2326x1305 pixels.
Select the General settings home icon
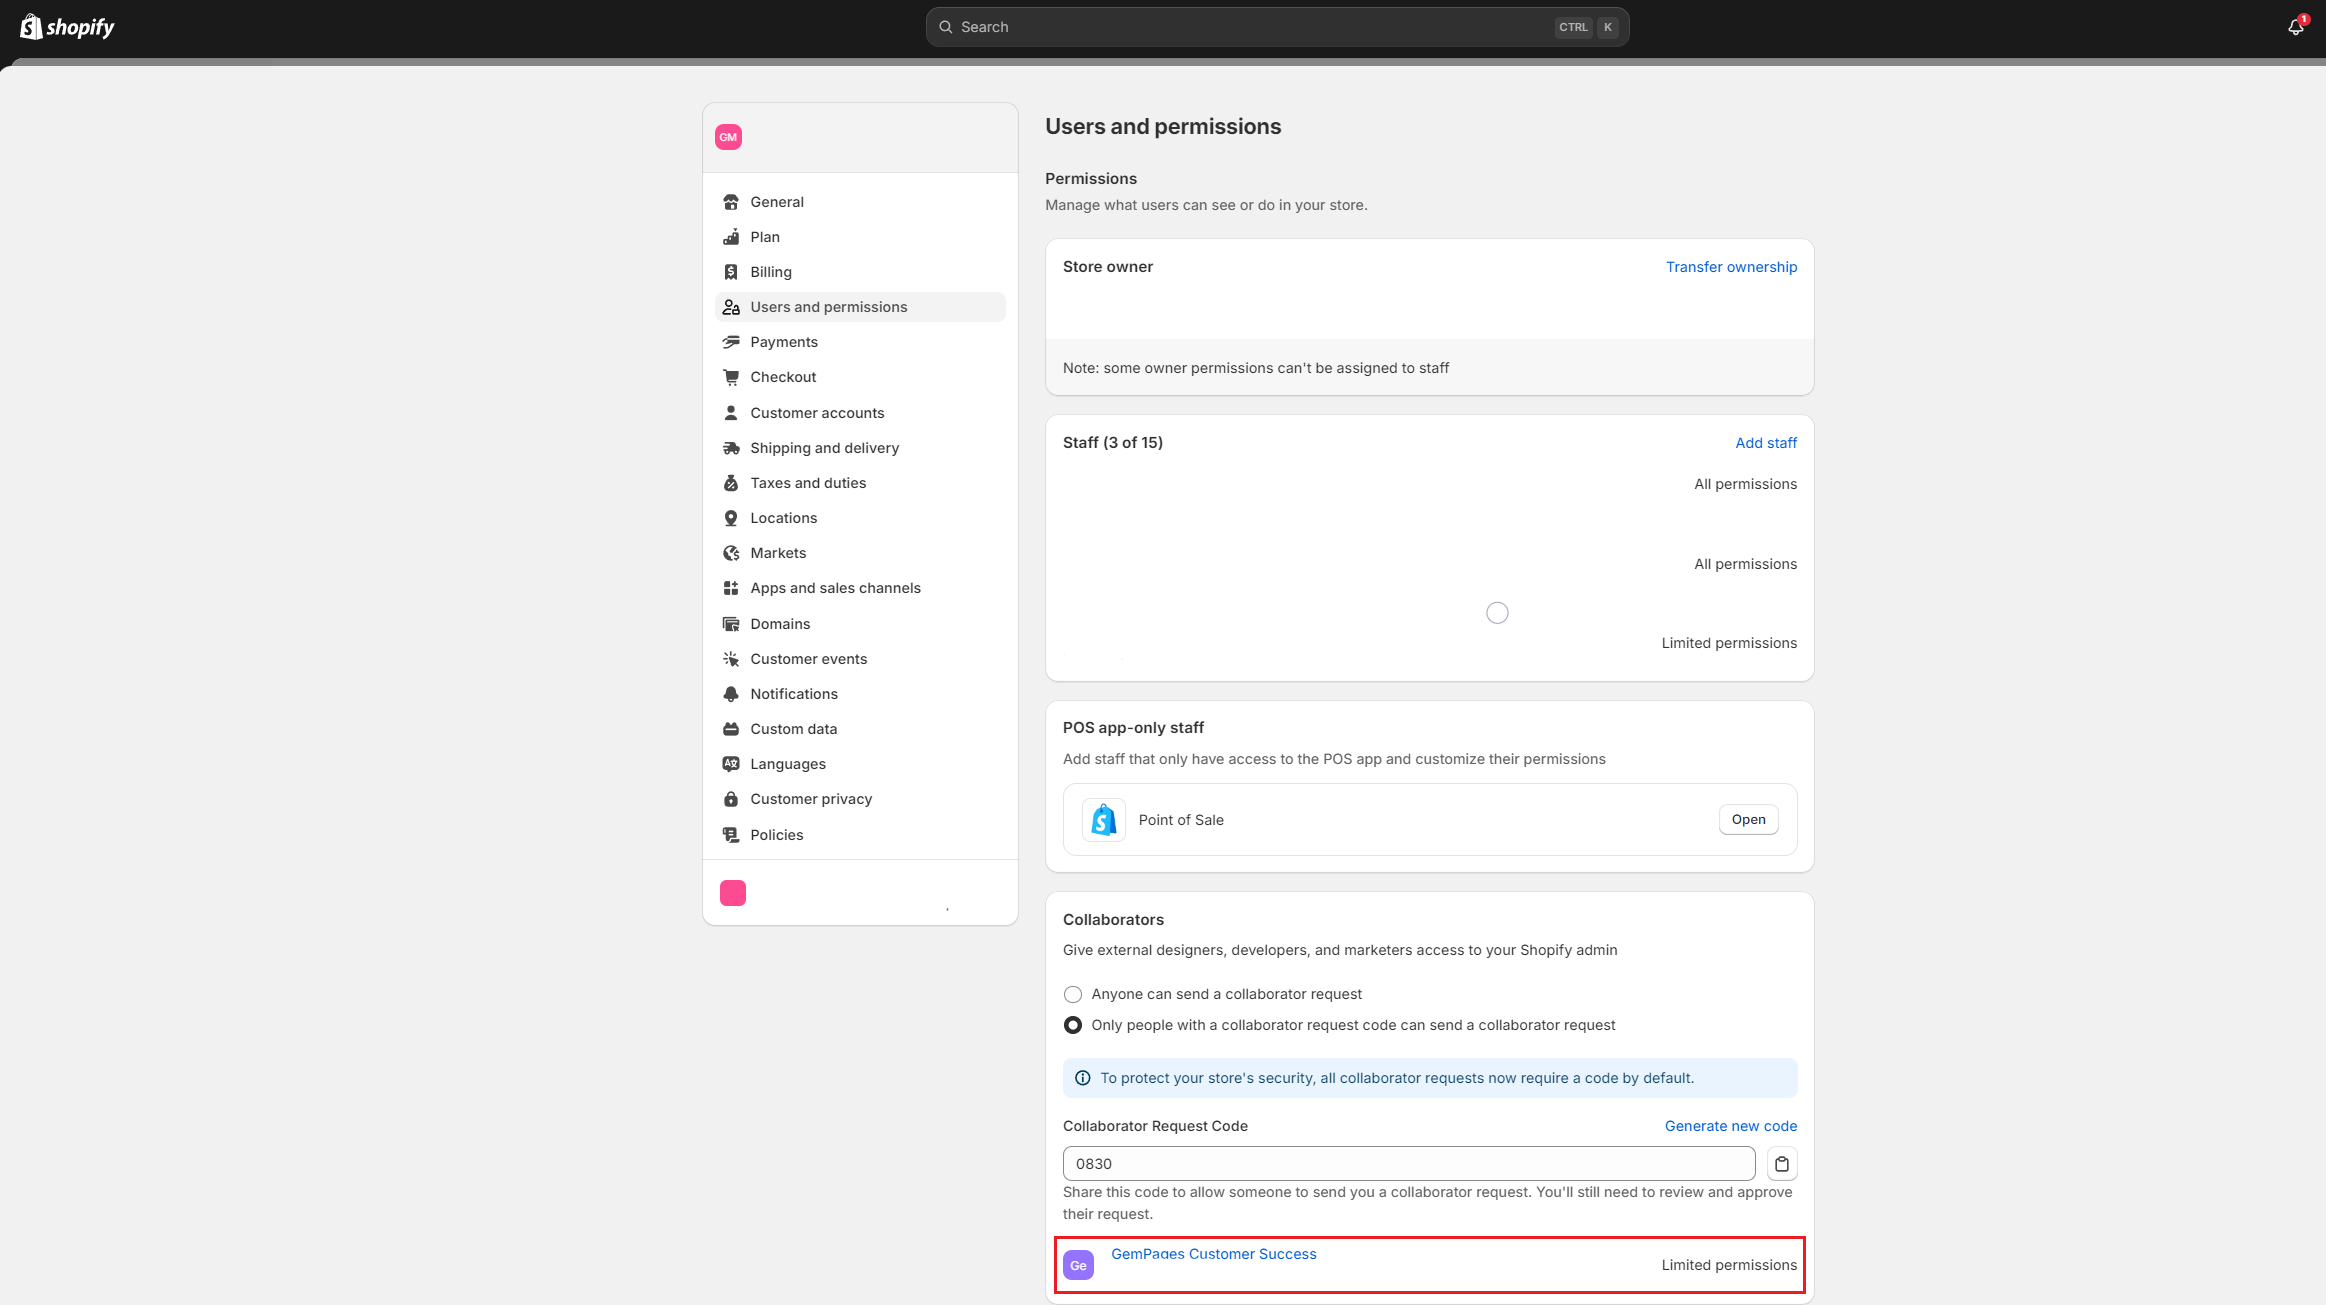coord(732,201)
